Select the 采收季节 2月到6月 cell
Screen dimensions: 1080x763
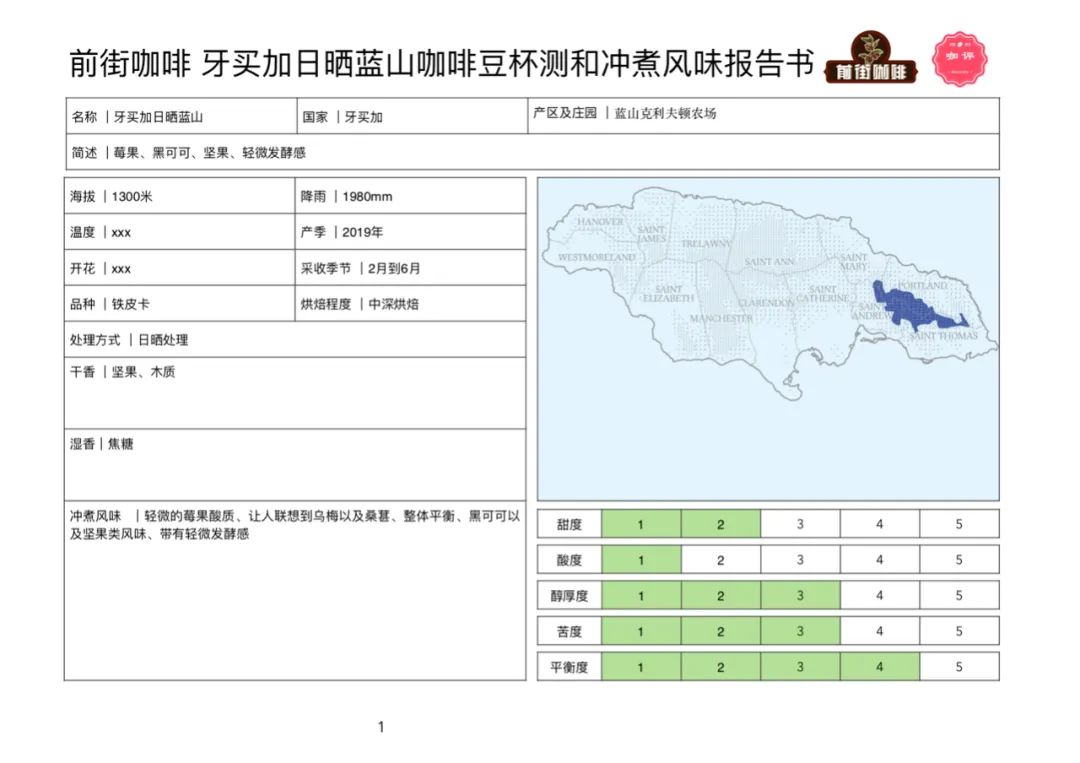(x=410, y=268)
